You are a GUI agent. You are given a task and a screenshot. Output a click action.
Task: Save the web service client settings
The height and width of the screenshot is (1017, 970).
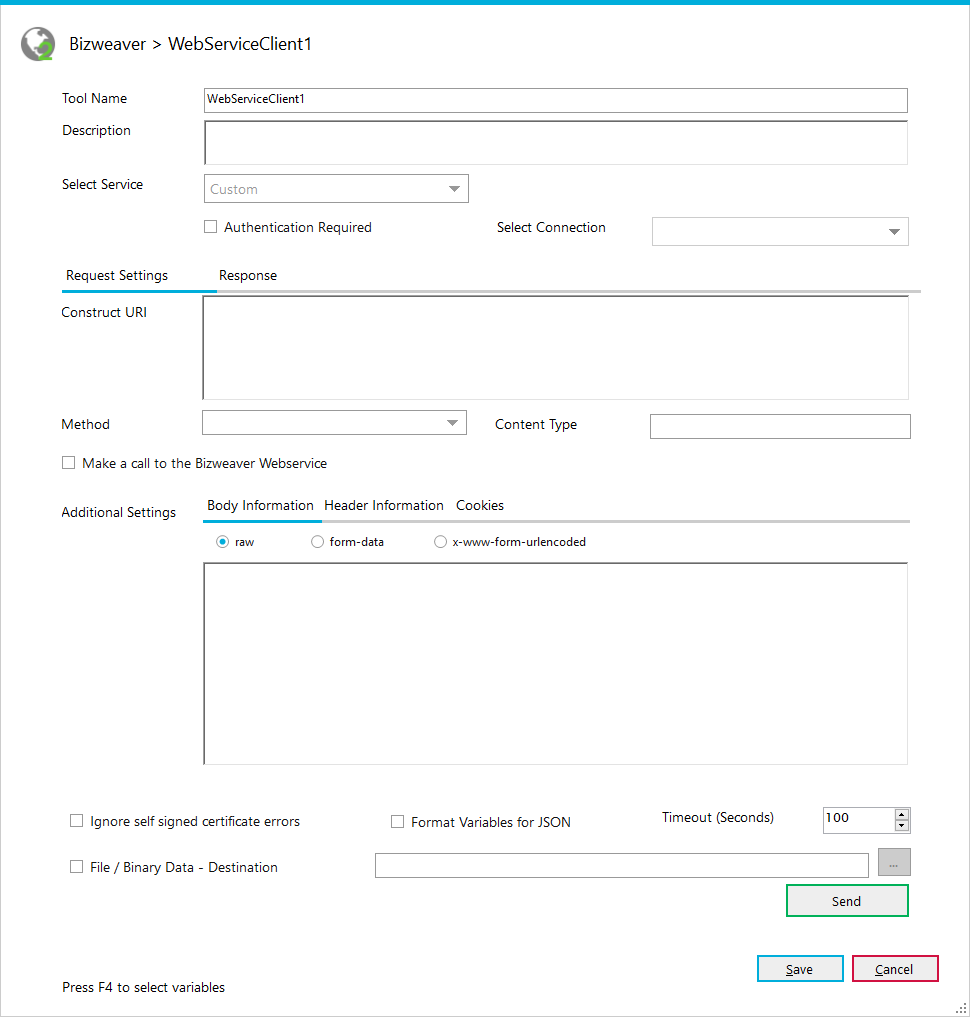tap(800, 969)
